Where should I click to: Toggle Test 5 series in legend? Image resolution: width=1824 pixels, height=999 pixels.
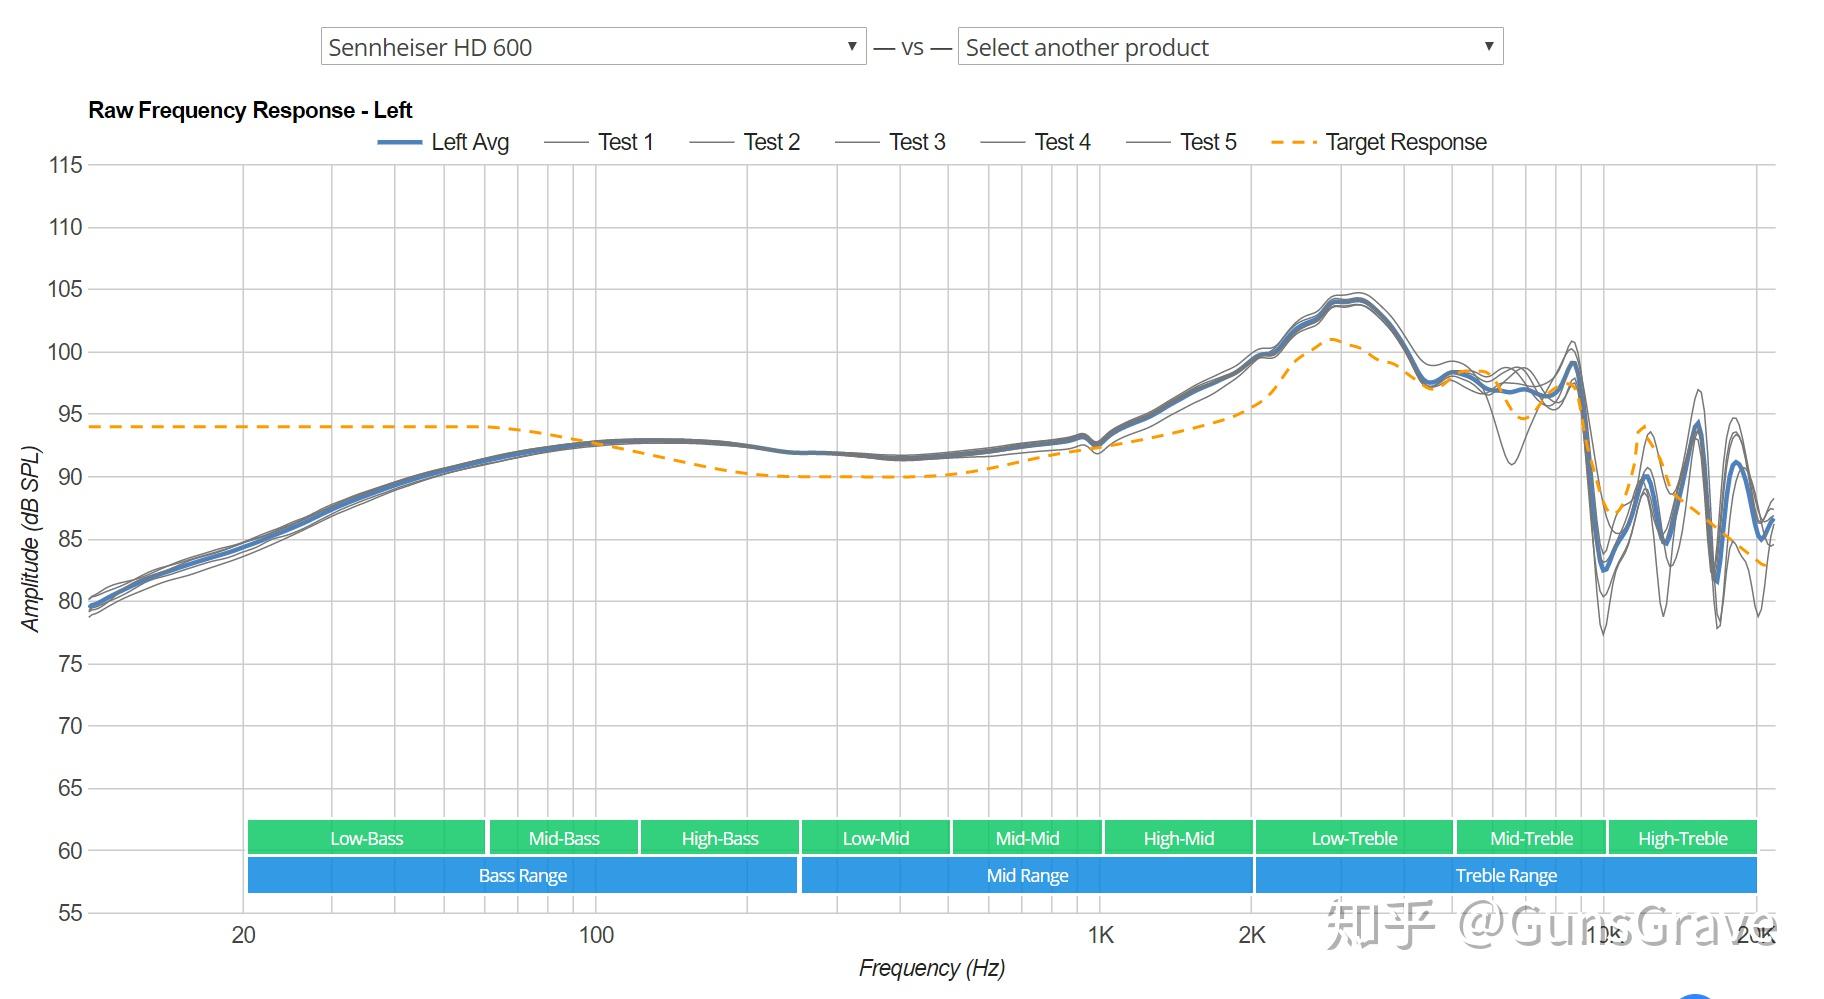(1181, 142)
